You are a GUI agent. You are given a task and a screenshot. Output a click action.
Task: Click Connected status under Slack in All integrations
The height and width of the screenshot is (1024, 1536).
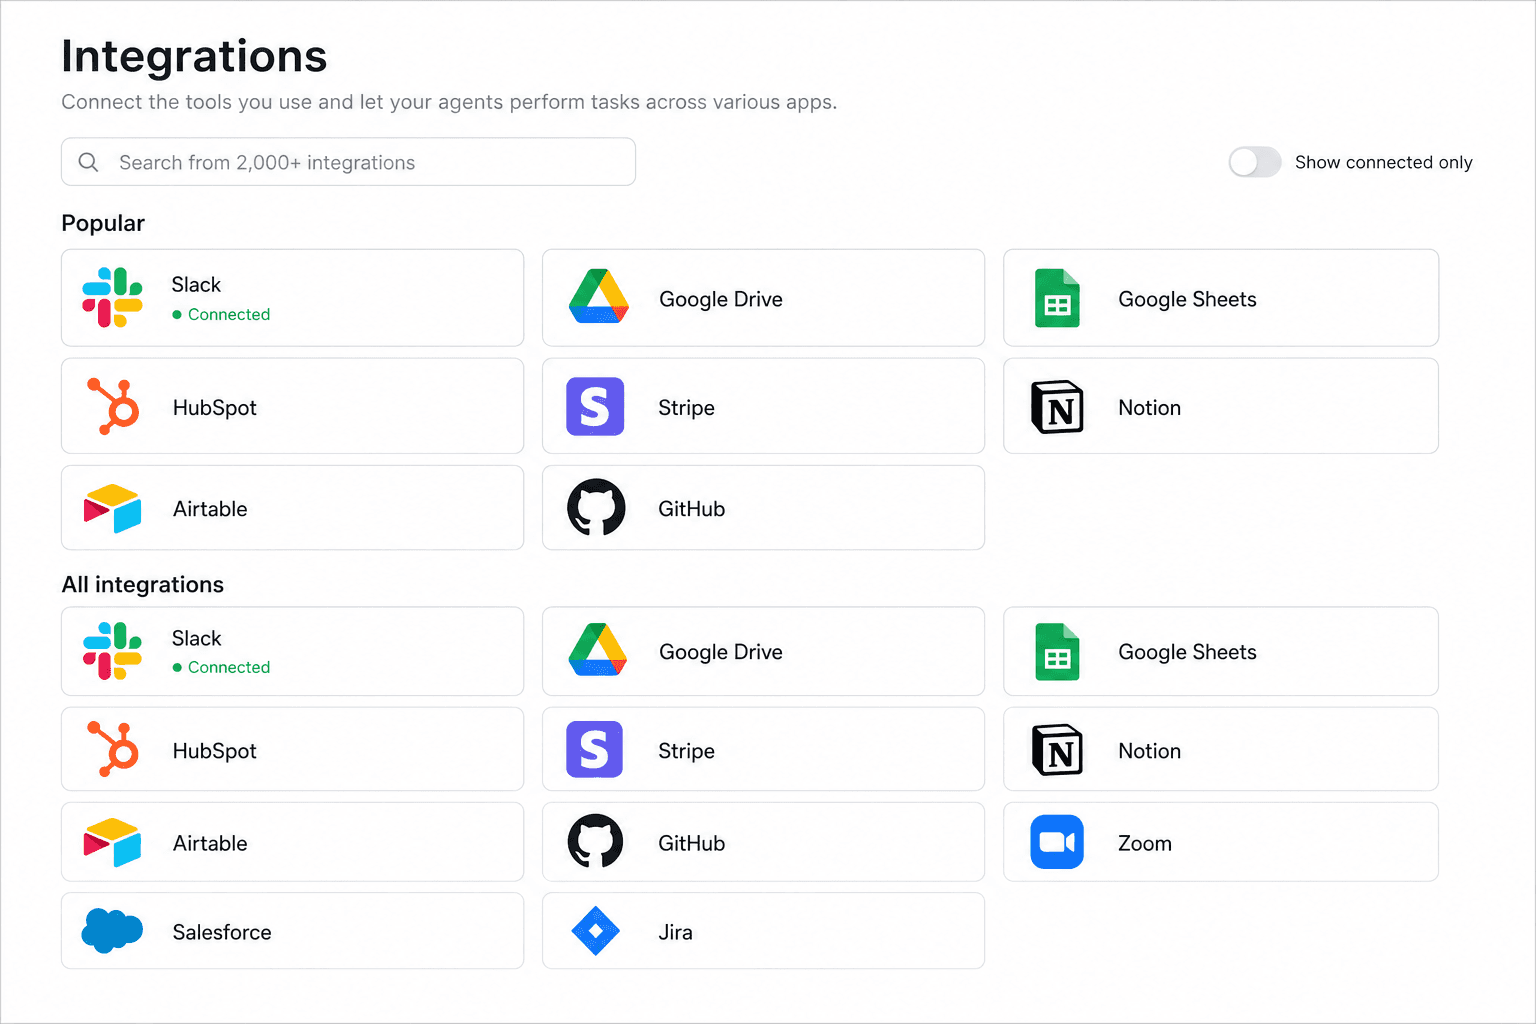(x=221, y=667)
